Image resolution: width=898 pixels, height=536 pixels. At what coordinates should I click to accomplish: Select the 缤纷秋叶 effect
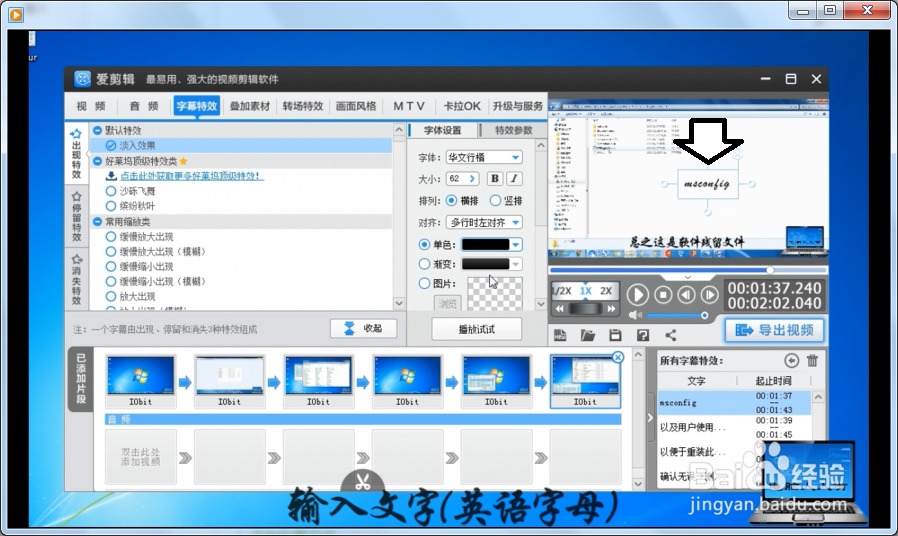[137, 206]
